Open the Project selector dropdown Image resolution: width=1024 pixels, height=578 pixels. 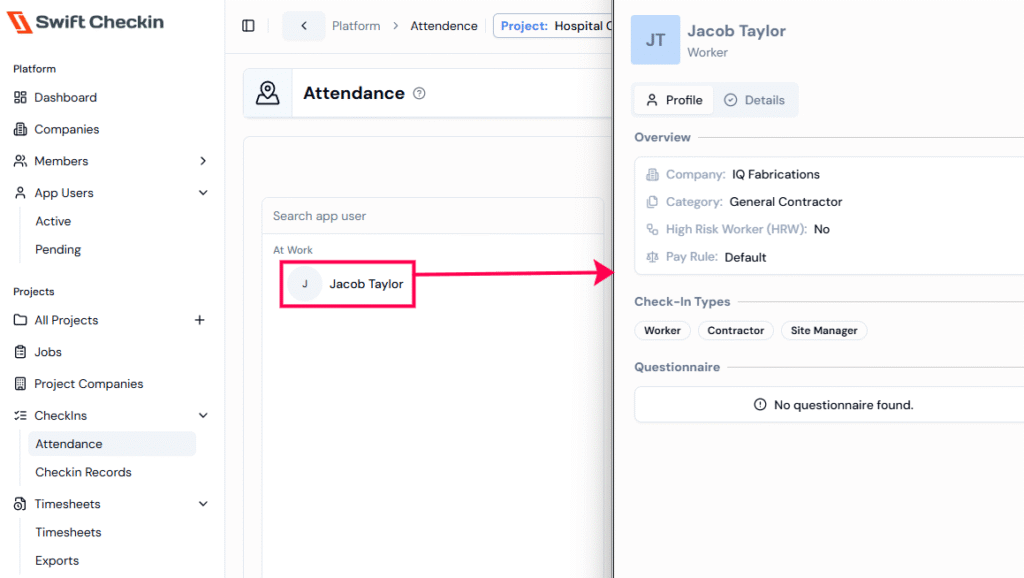[x=553, y=26]
